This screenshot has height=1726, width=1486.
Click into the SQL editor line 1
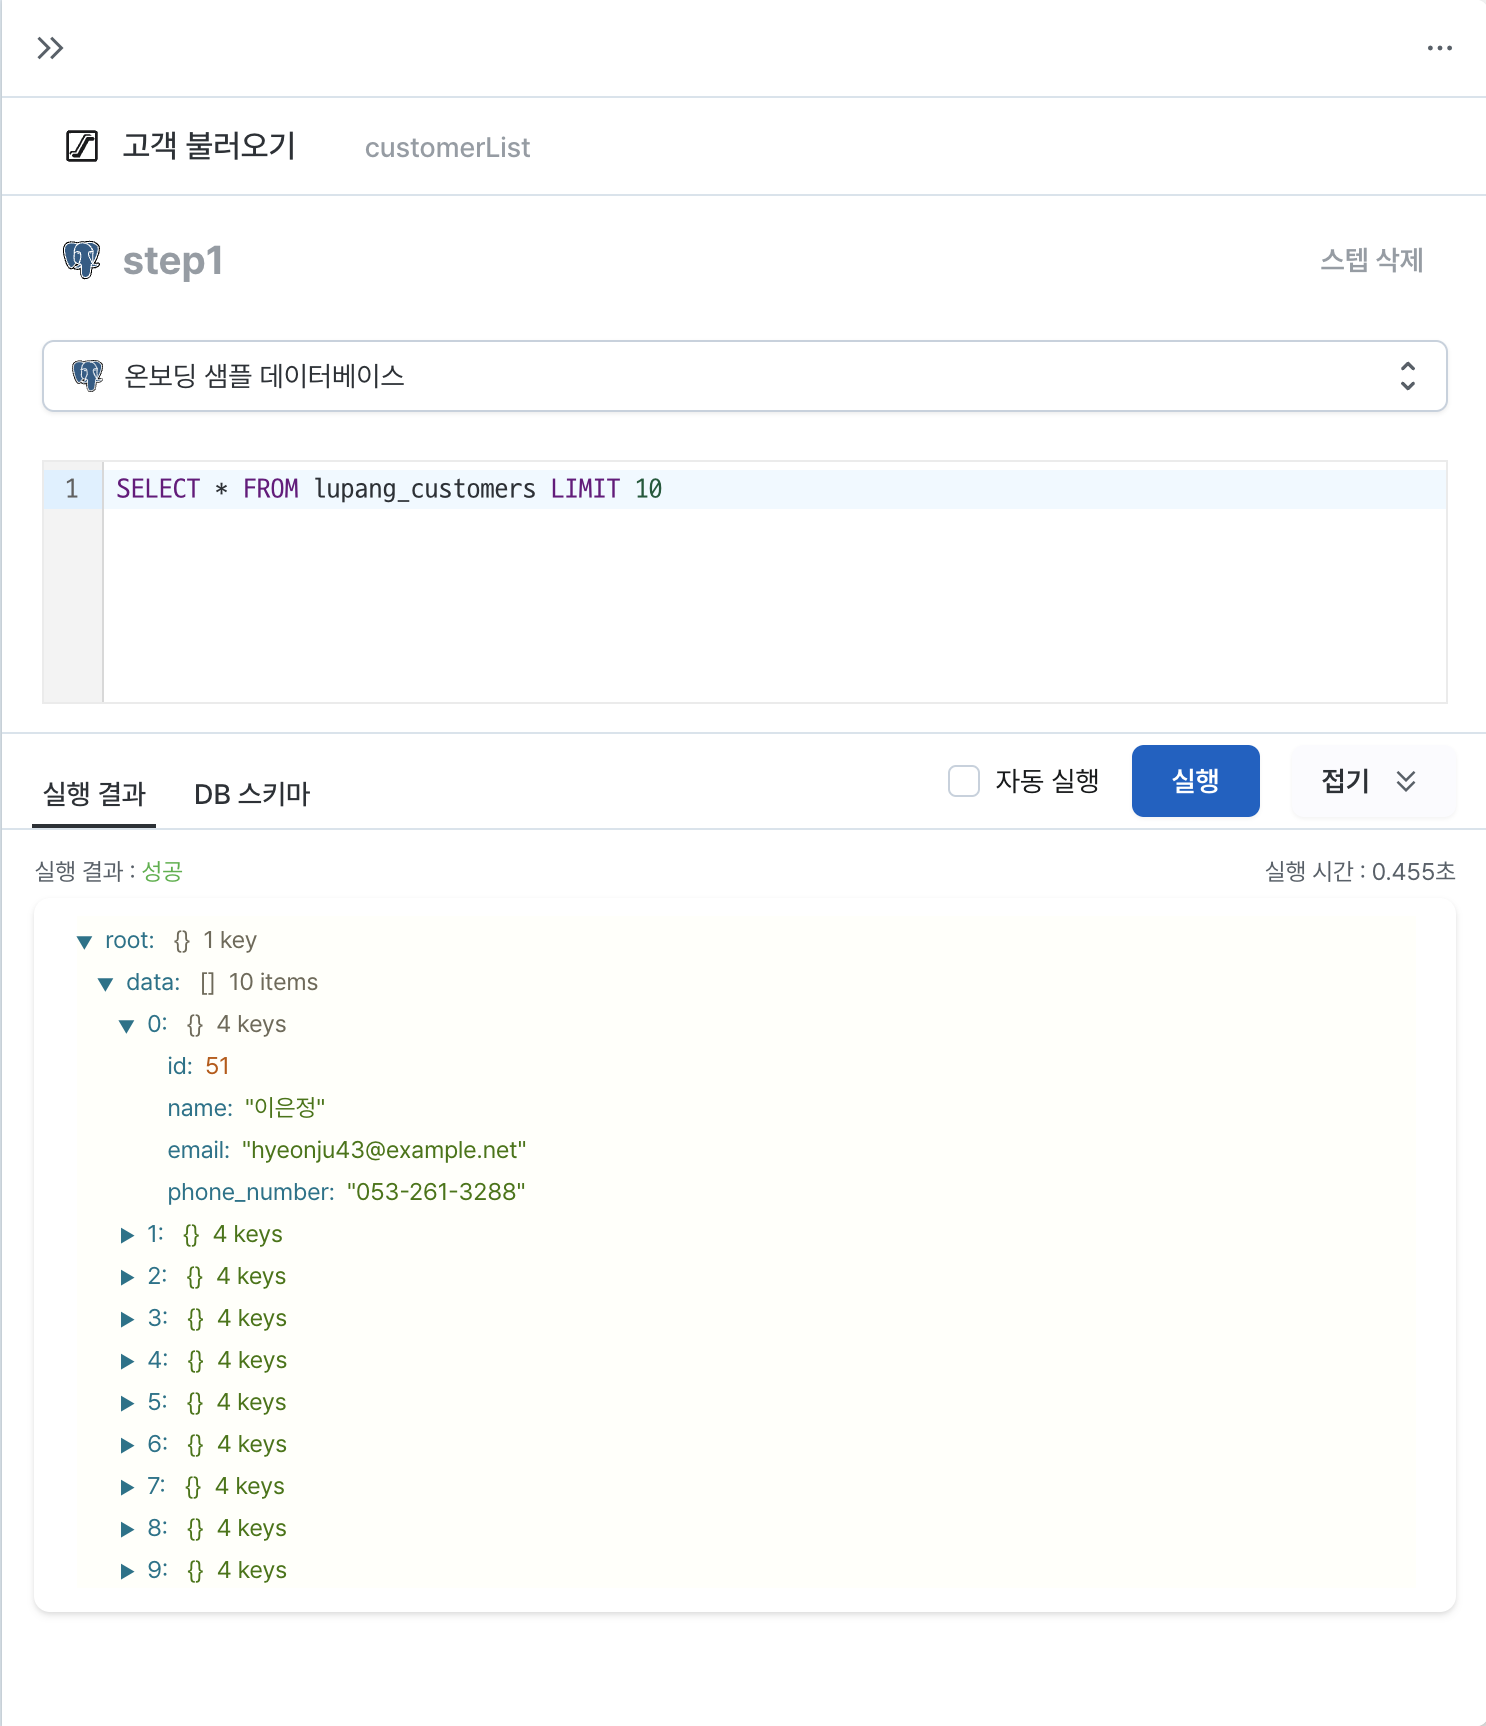coord(774,489)
